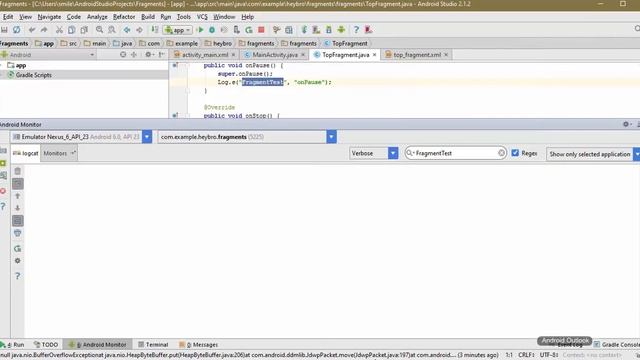
Task: Click the toolbar Help question mark icon
Action: pyautogui.click(x=356, y=30)
